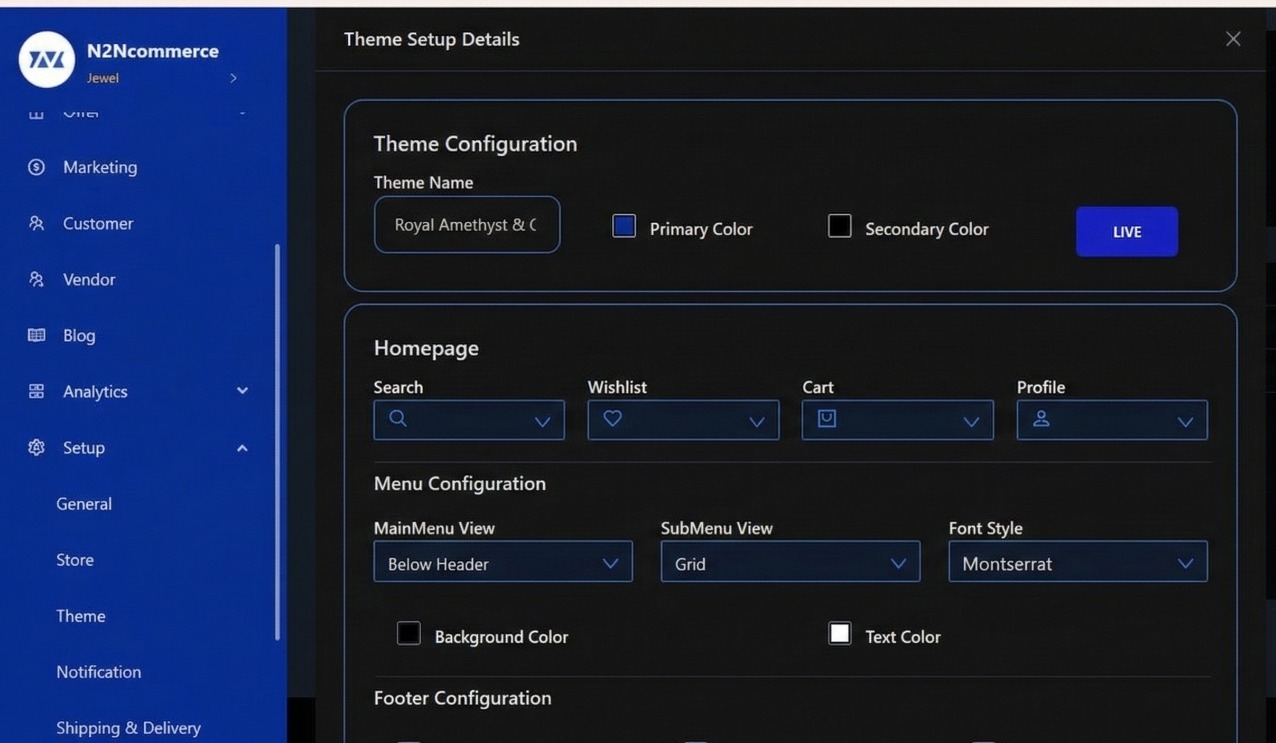Click the Customer person icon
The height and width of the screenshot is (743, 1276).
(x=36, y=223)
